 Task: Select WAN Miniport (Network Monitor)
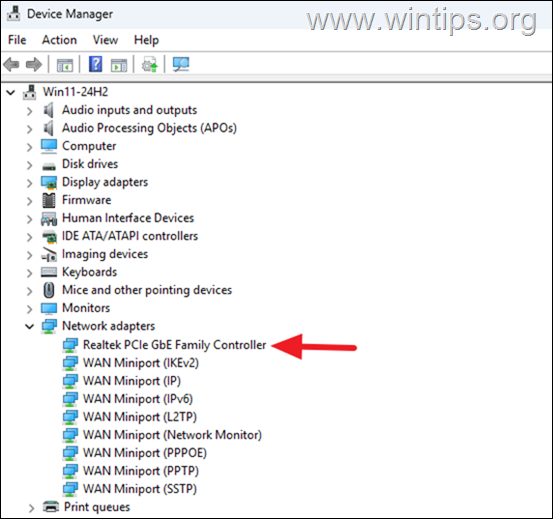[x=172, y=435]
